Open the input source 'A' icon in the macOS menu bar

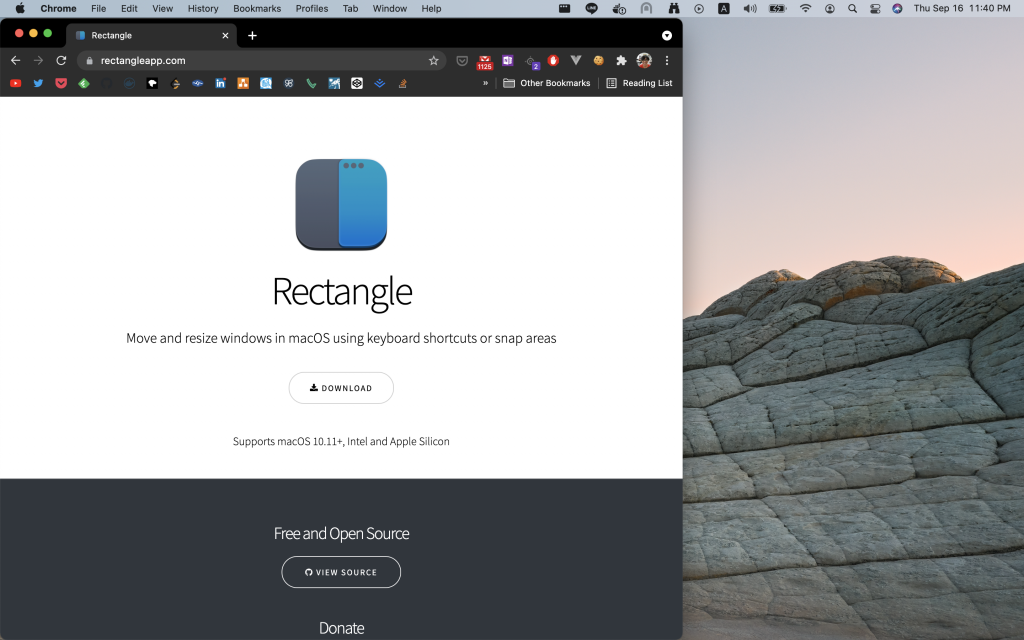tap(724, 8)
